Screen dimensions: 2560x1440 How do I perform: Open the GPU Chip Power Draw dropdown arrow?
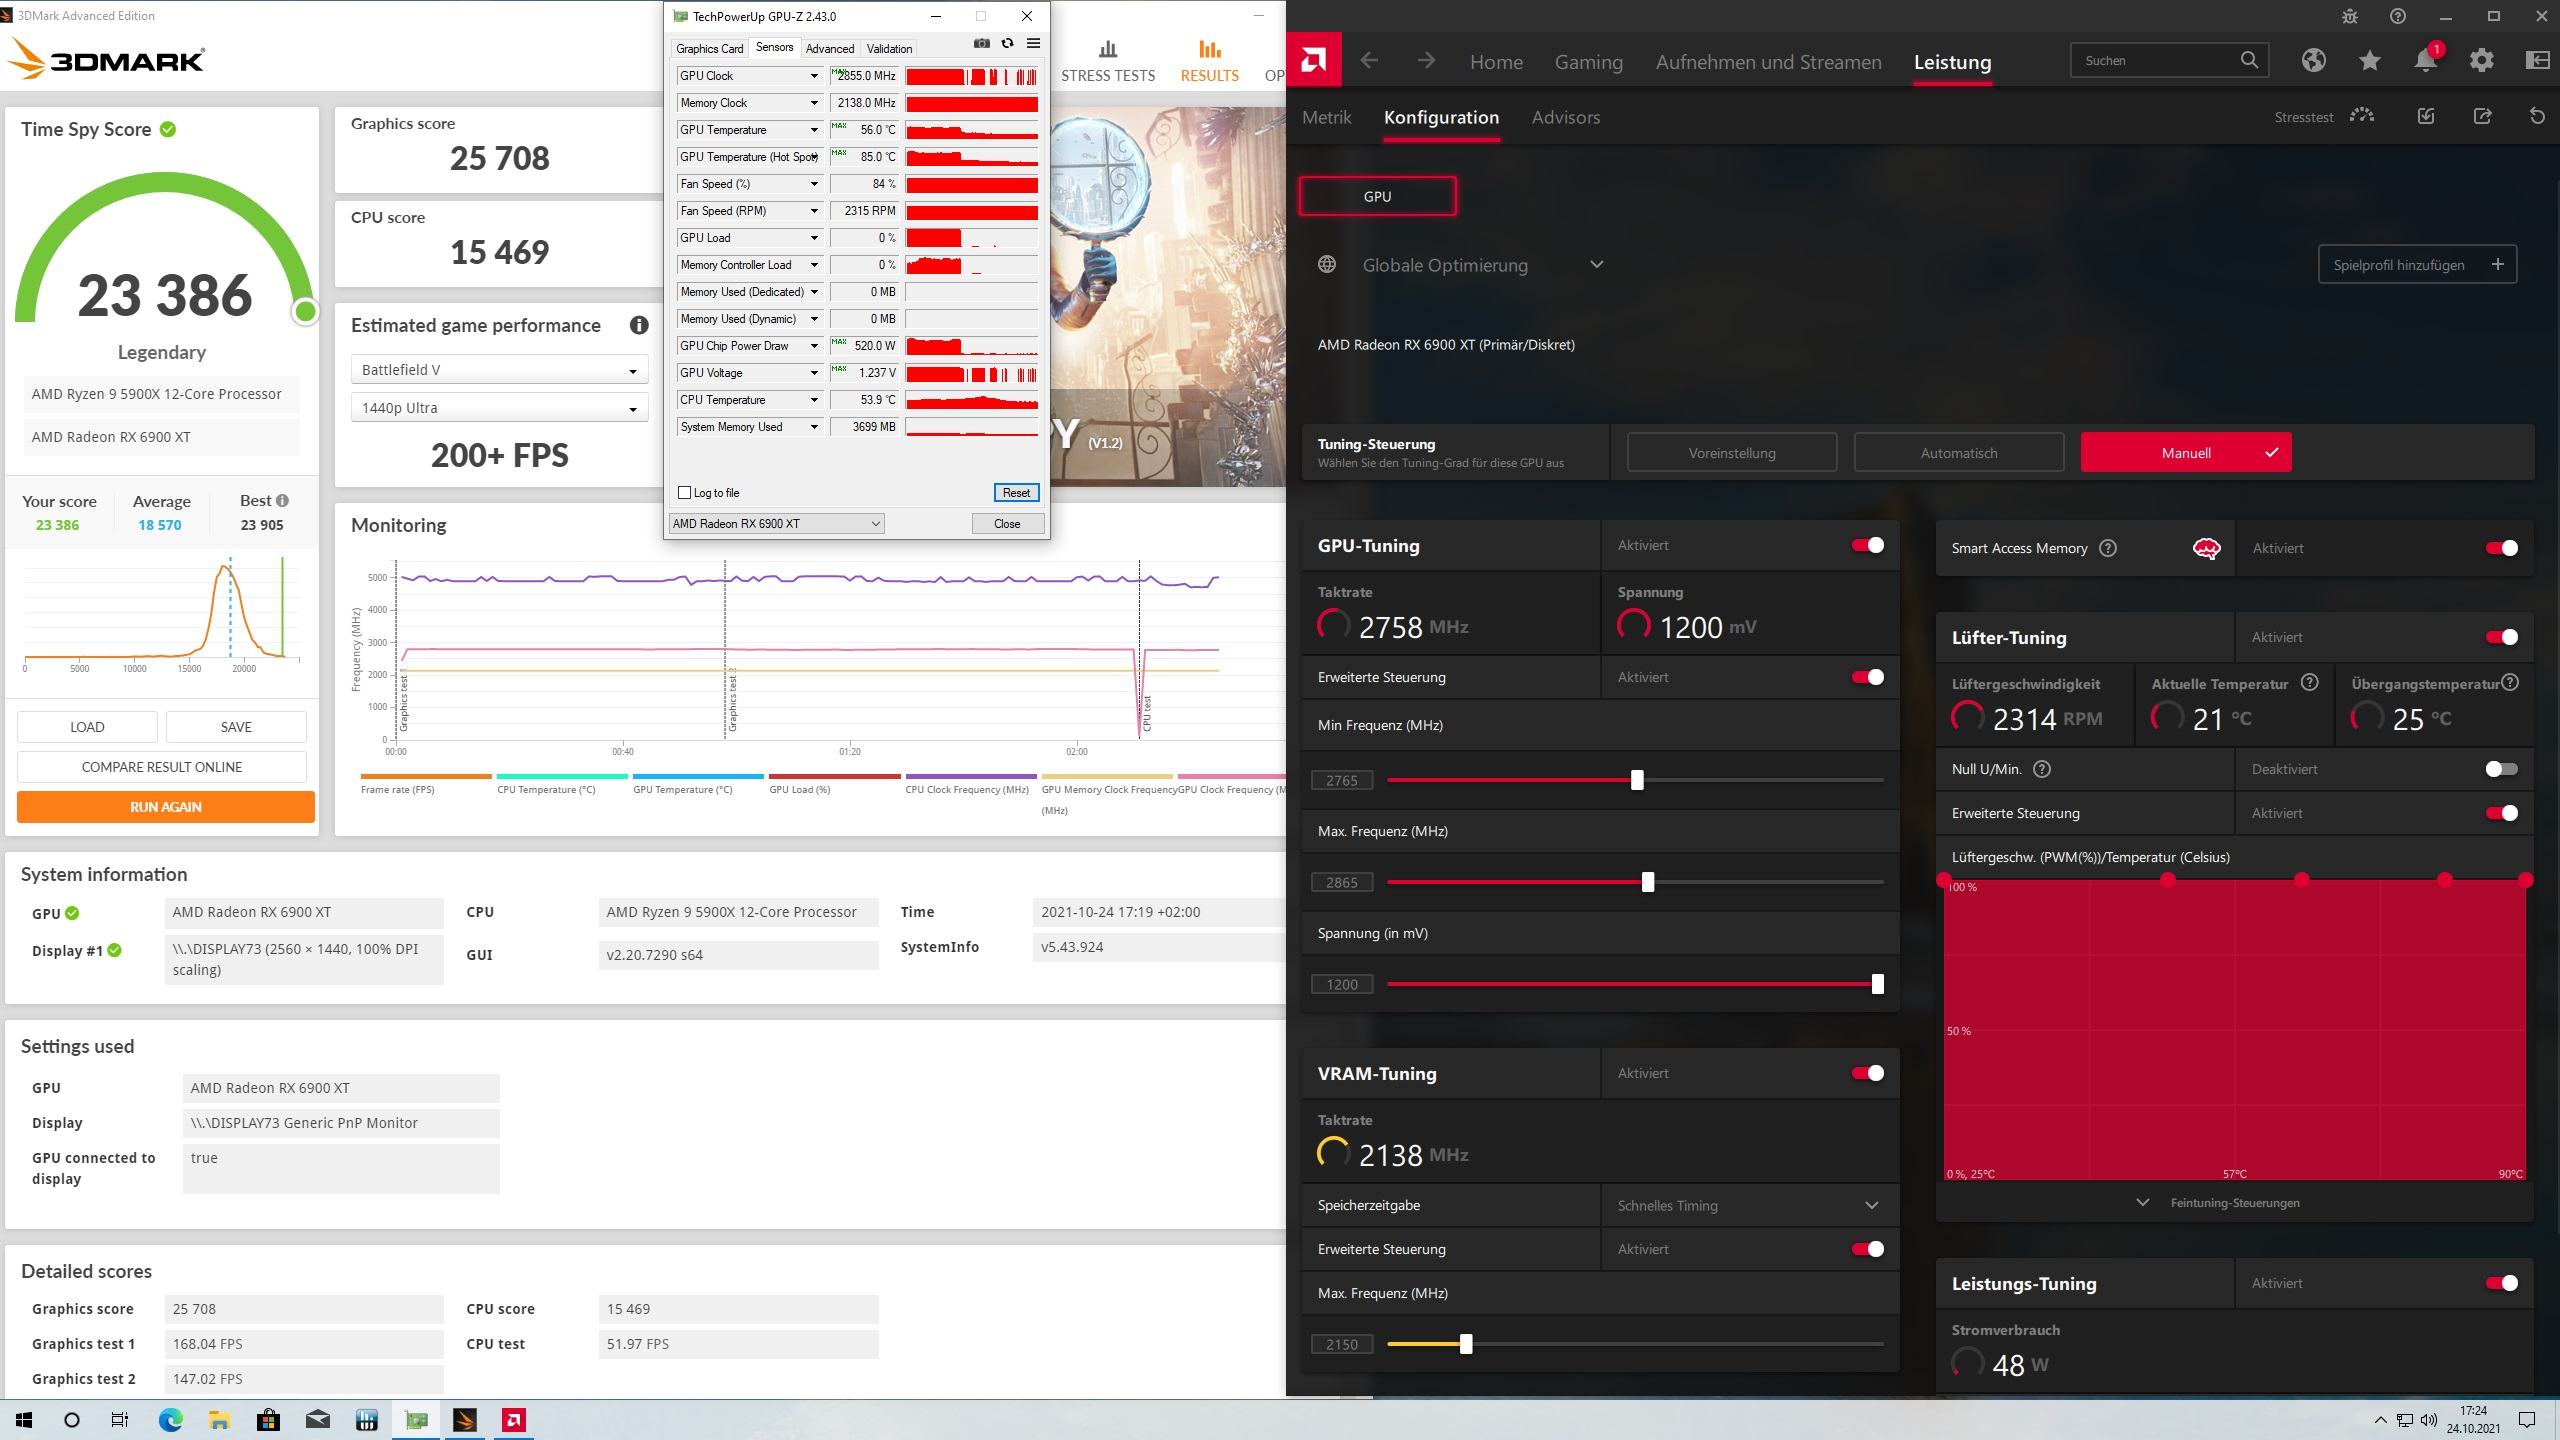pos(814,346)
